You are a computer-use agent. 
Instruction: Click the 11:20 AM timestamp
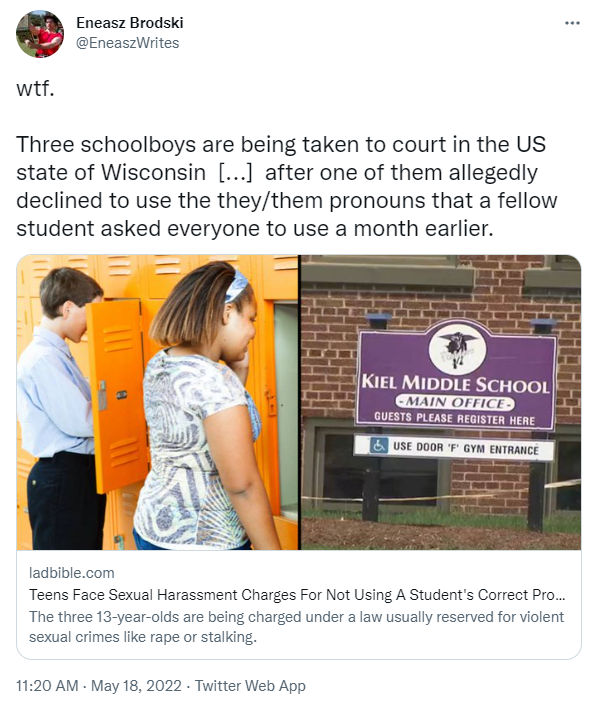47,686
